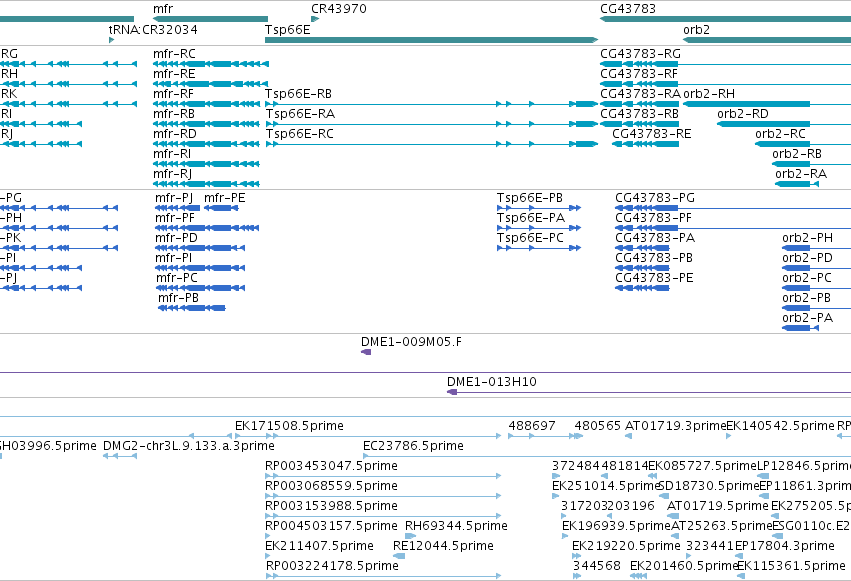This screenshot has height=581, width=851.
Task: Click the tRNA:CR32034 gene label
Action: (153, 29)
